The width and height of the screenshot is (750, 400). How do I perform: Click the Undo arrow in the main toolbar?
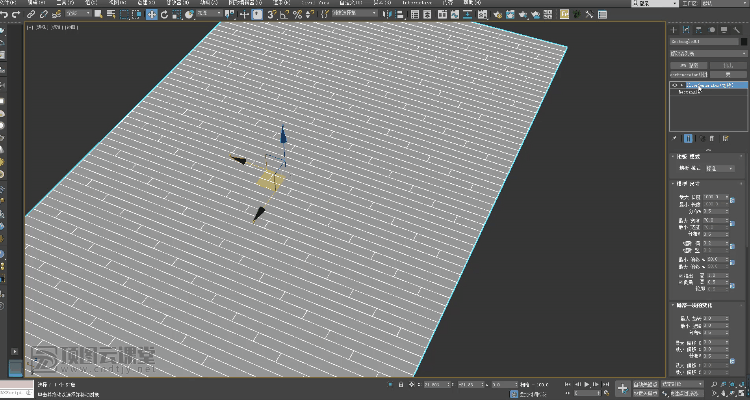click(x=6, y=15)
